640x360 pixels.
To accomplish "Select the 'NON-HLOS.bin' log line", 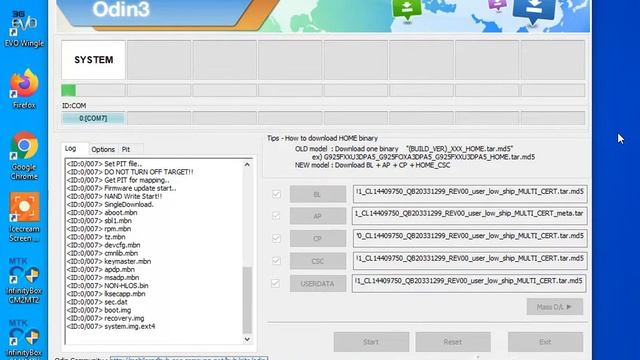I will [x=107, y=286].
